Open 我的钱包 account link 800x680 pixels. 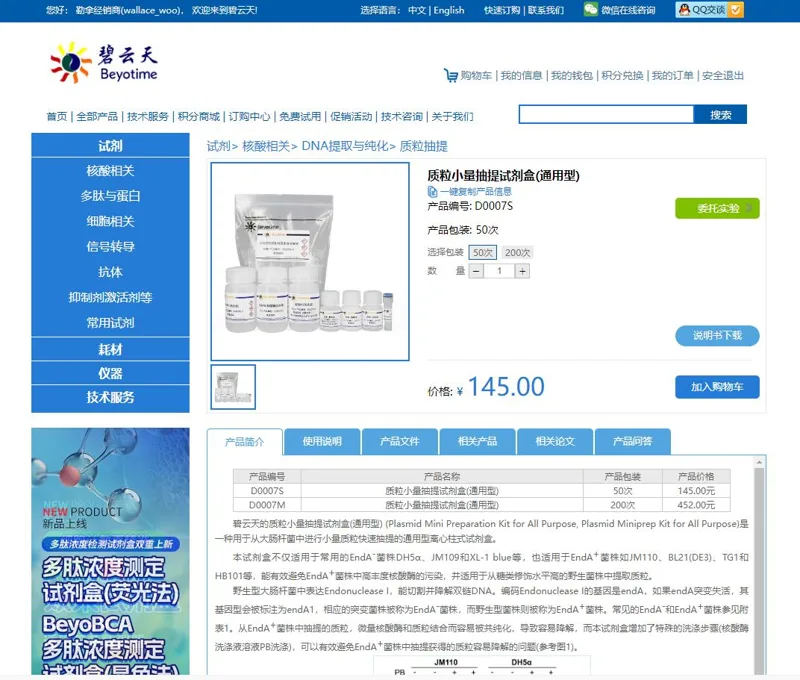571,75
